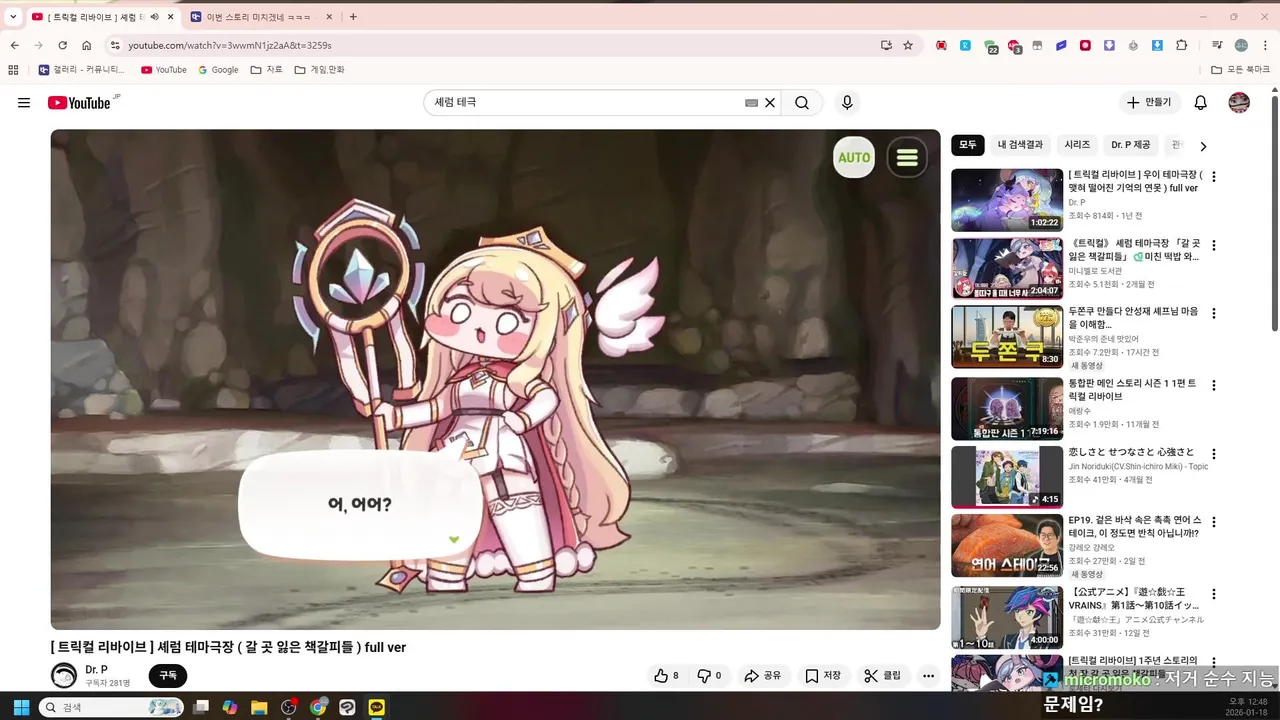Switch to the 이번 스토리 미치겠네 tab
Image resolution: width=1280 pixels, height=720 pixels.
point(258,17)
